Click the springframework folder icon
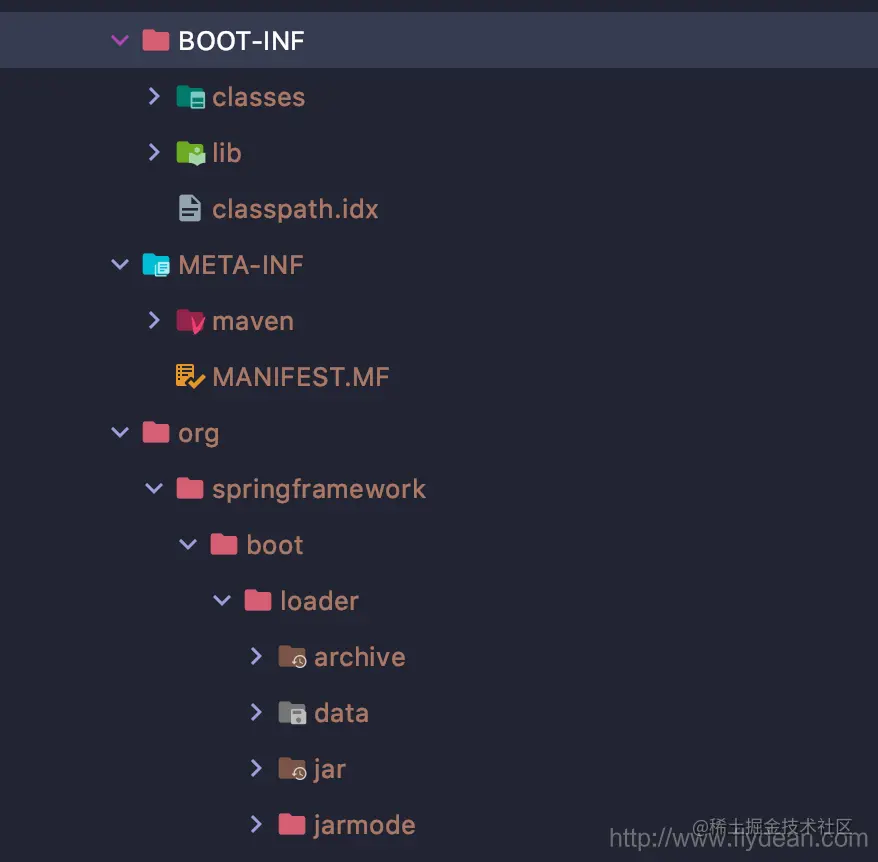The height and width of the screenshot is (862, 878). point(190,488)
